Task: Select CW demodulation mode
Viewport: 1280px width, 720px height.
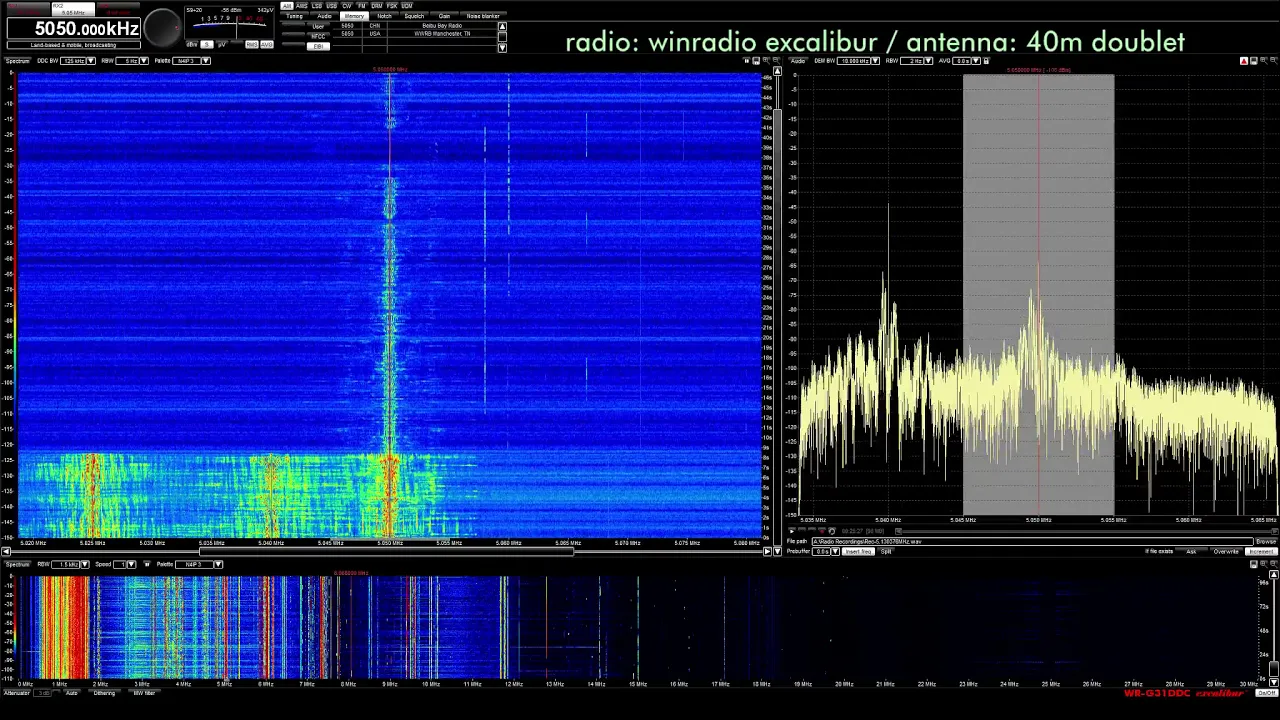Action: coord(347,6)
